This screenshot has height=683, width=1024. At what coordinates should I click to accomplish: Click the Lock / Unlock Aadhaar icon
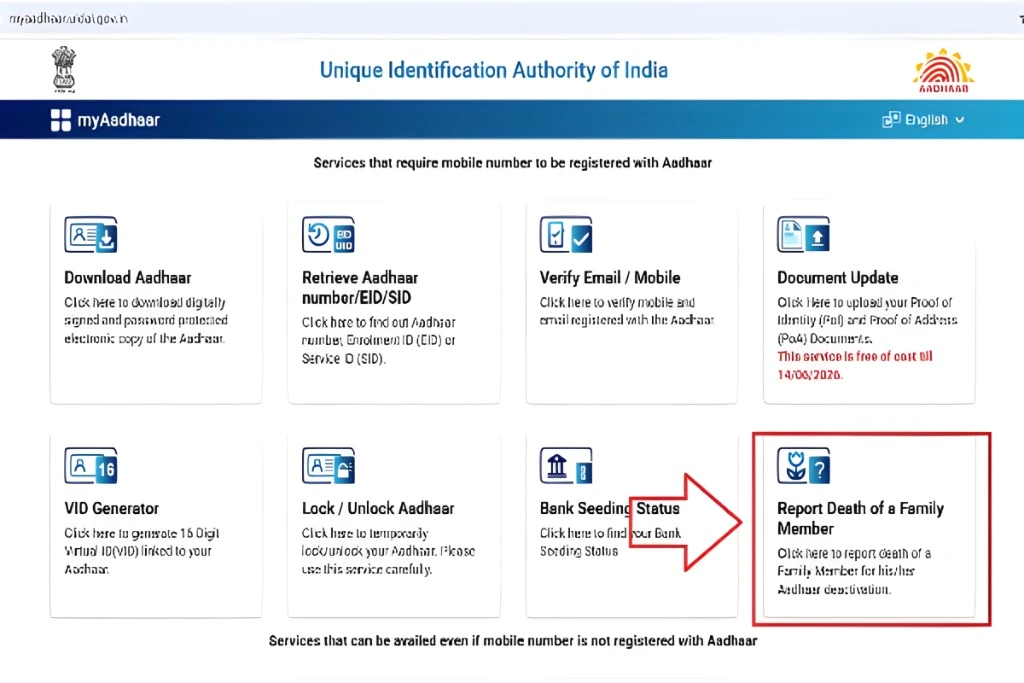[x=328, y=466]
